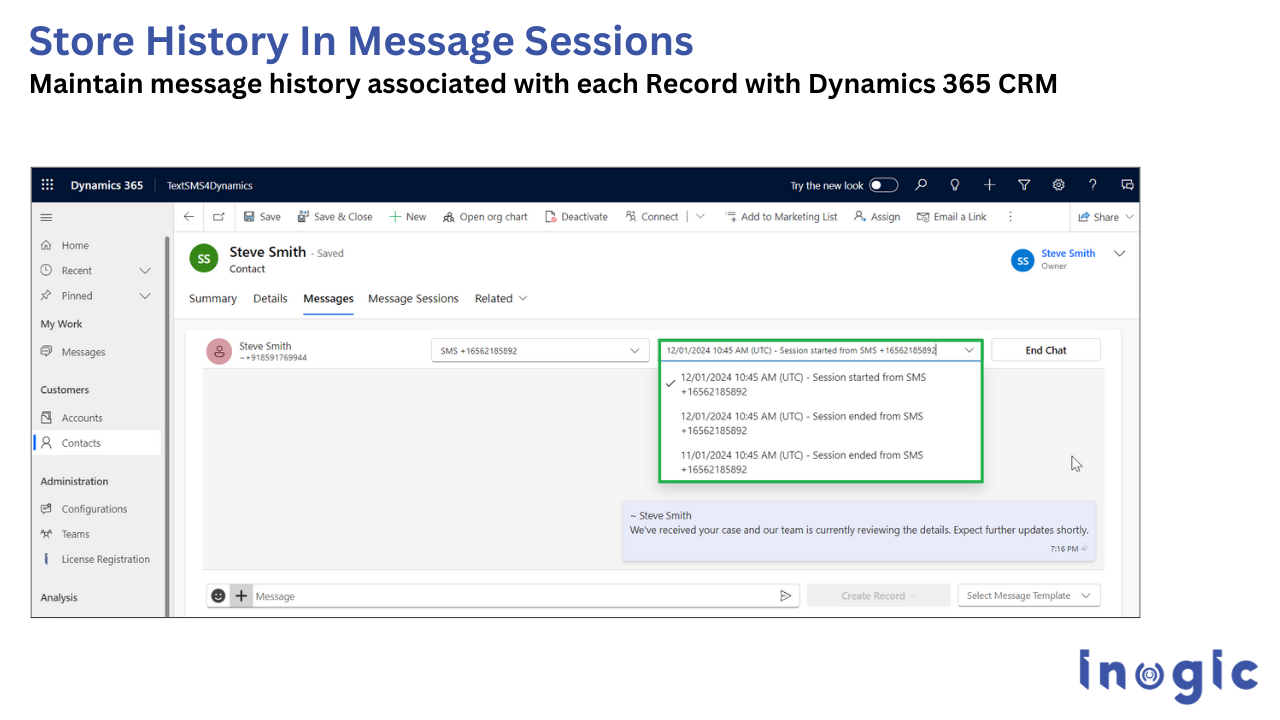Viewport: 1280px width, 720px height.
Task: Select 11/01/2024 Session ended from SMS option
Action: [x=821, y=462]
